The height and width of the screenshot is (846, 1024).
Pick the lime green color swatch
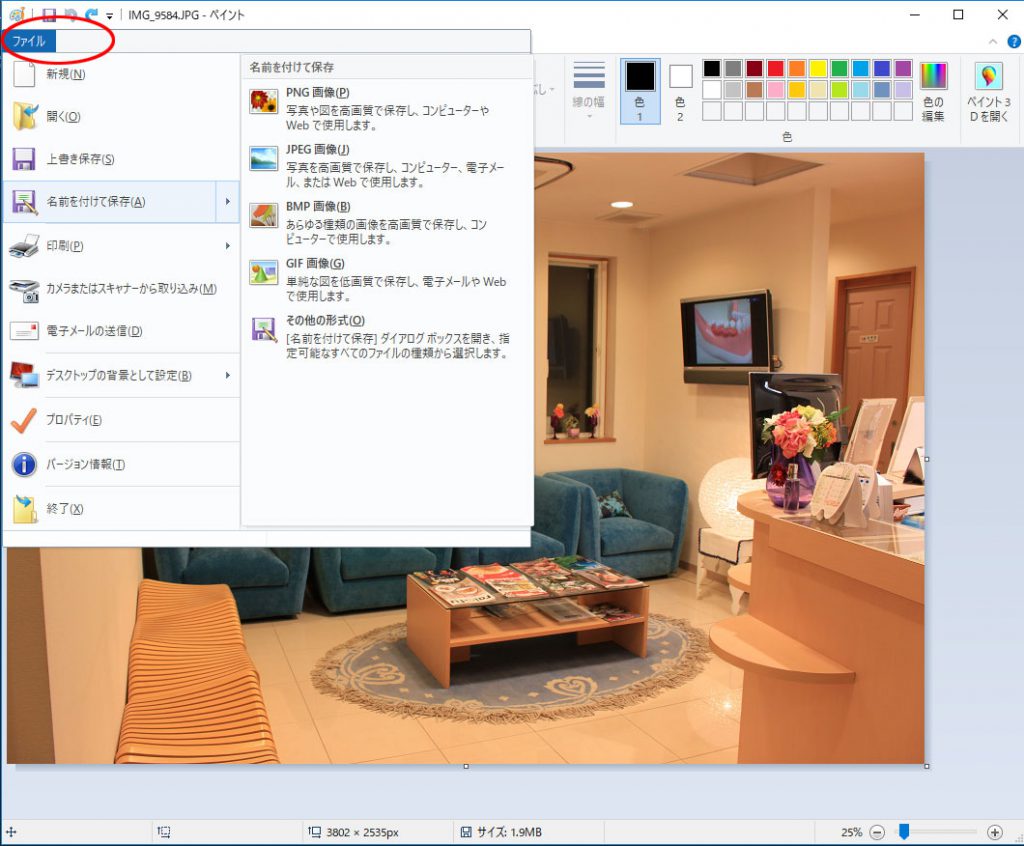(x=839, y=89)
